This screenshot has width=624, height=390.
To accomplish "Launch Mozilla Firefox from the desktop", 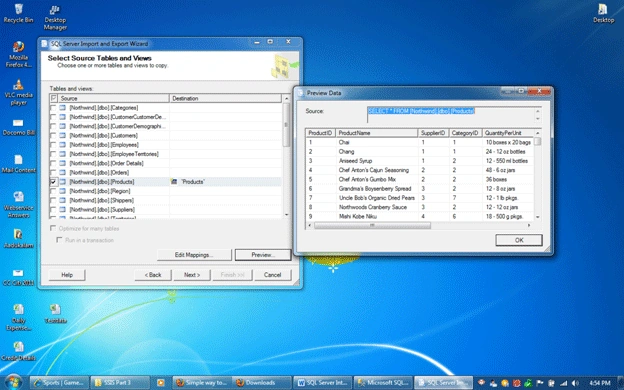I will [18, 54].
